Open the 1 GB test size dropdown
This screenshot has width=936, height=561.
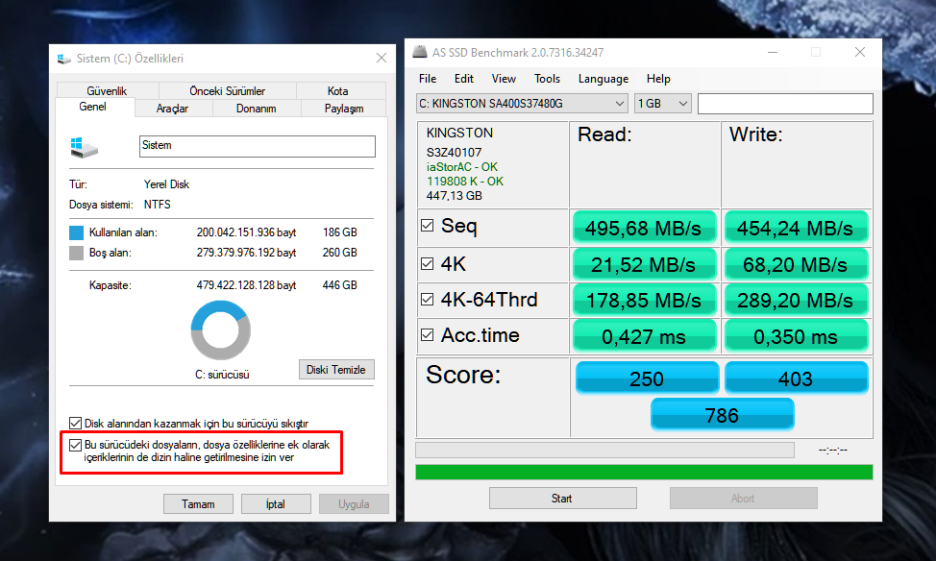663,103
